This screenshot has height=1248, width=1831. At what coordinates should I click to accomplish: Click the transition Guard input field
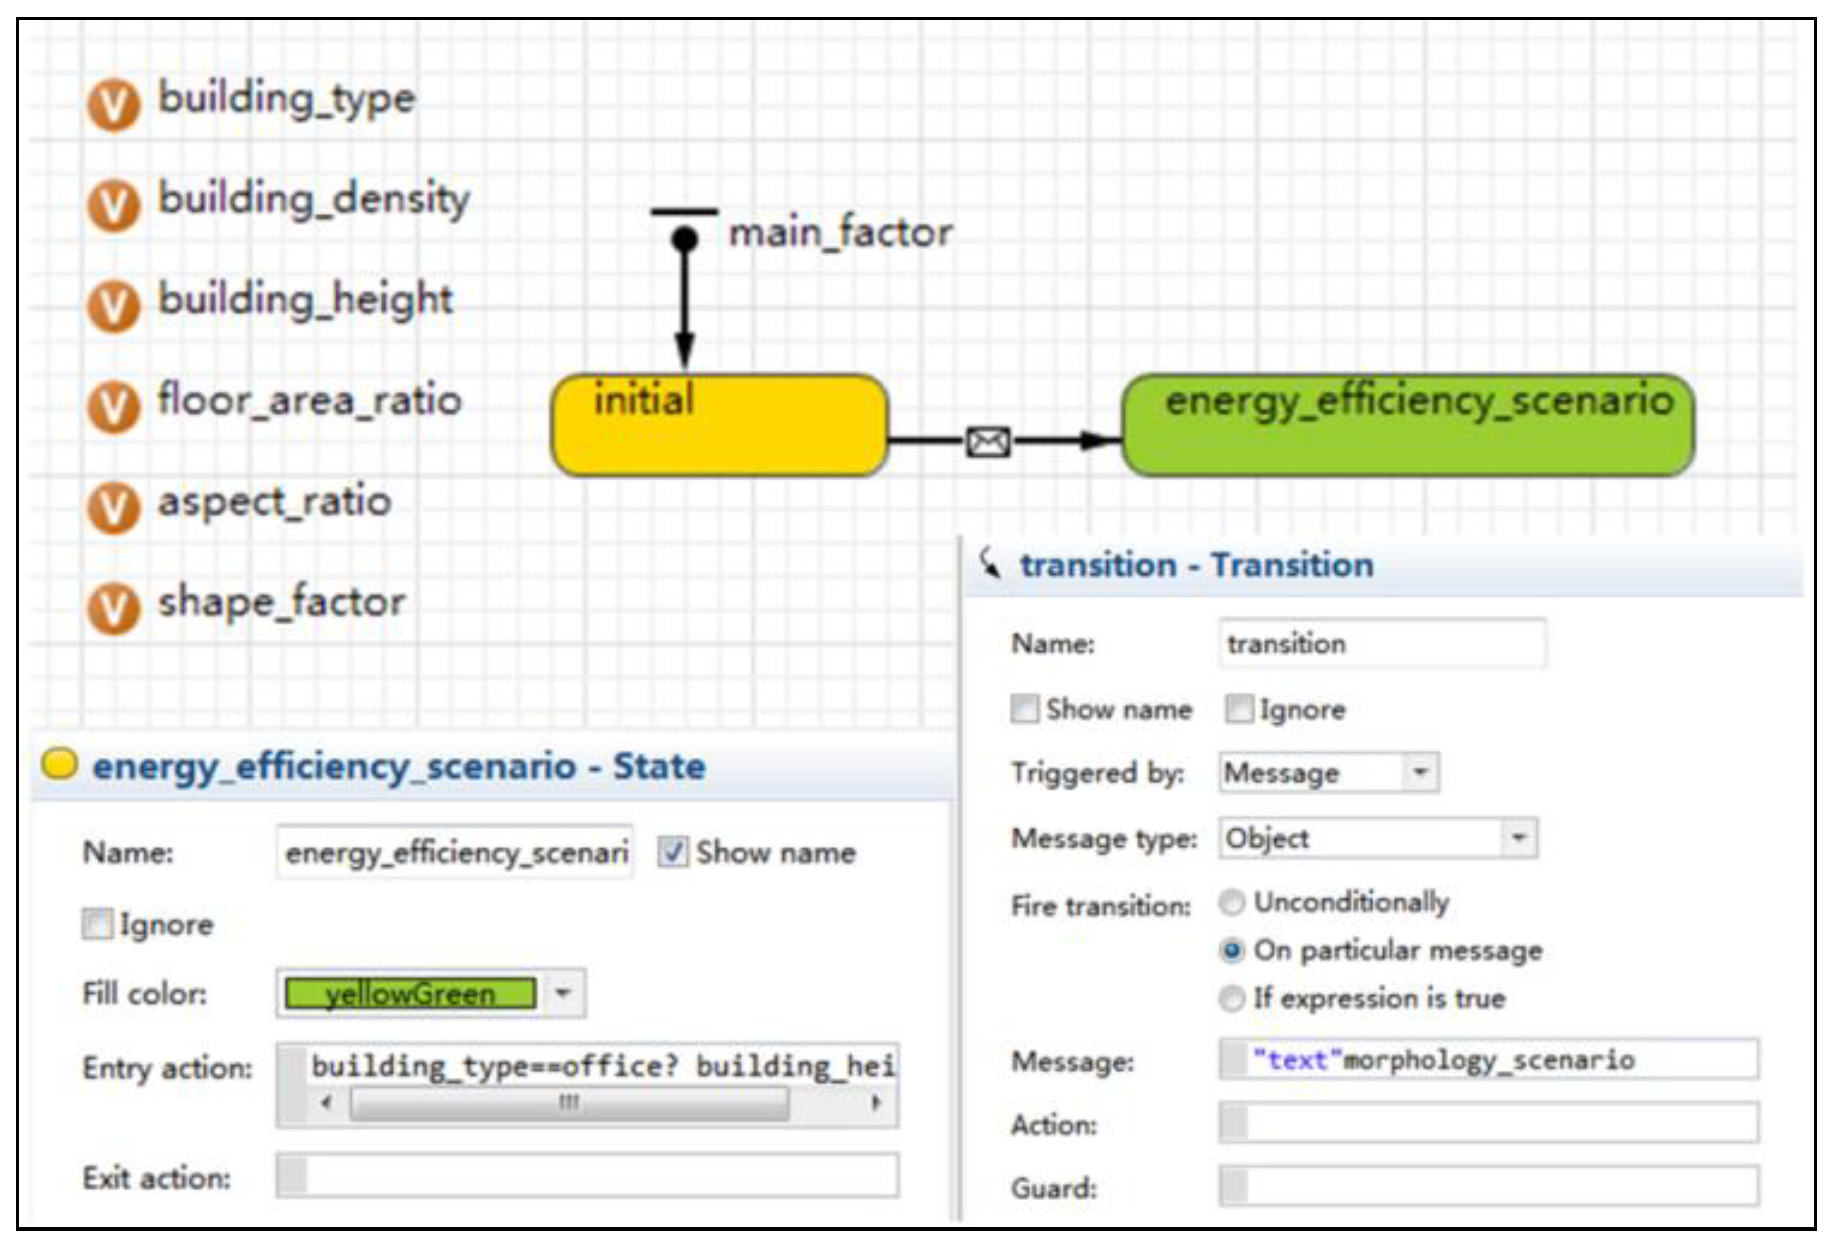click(1488, 1187)
